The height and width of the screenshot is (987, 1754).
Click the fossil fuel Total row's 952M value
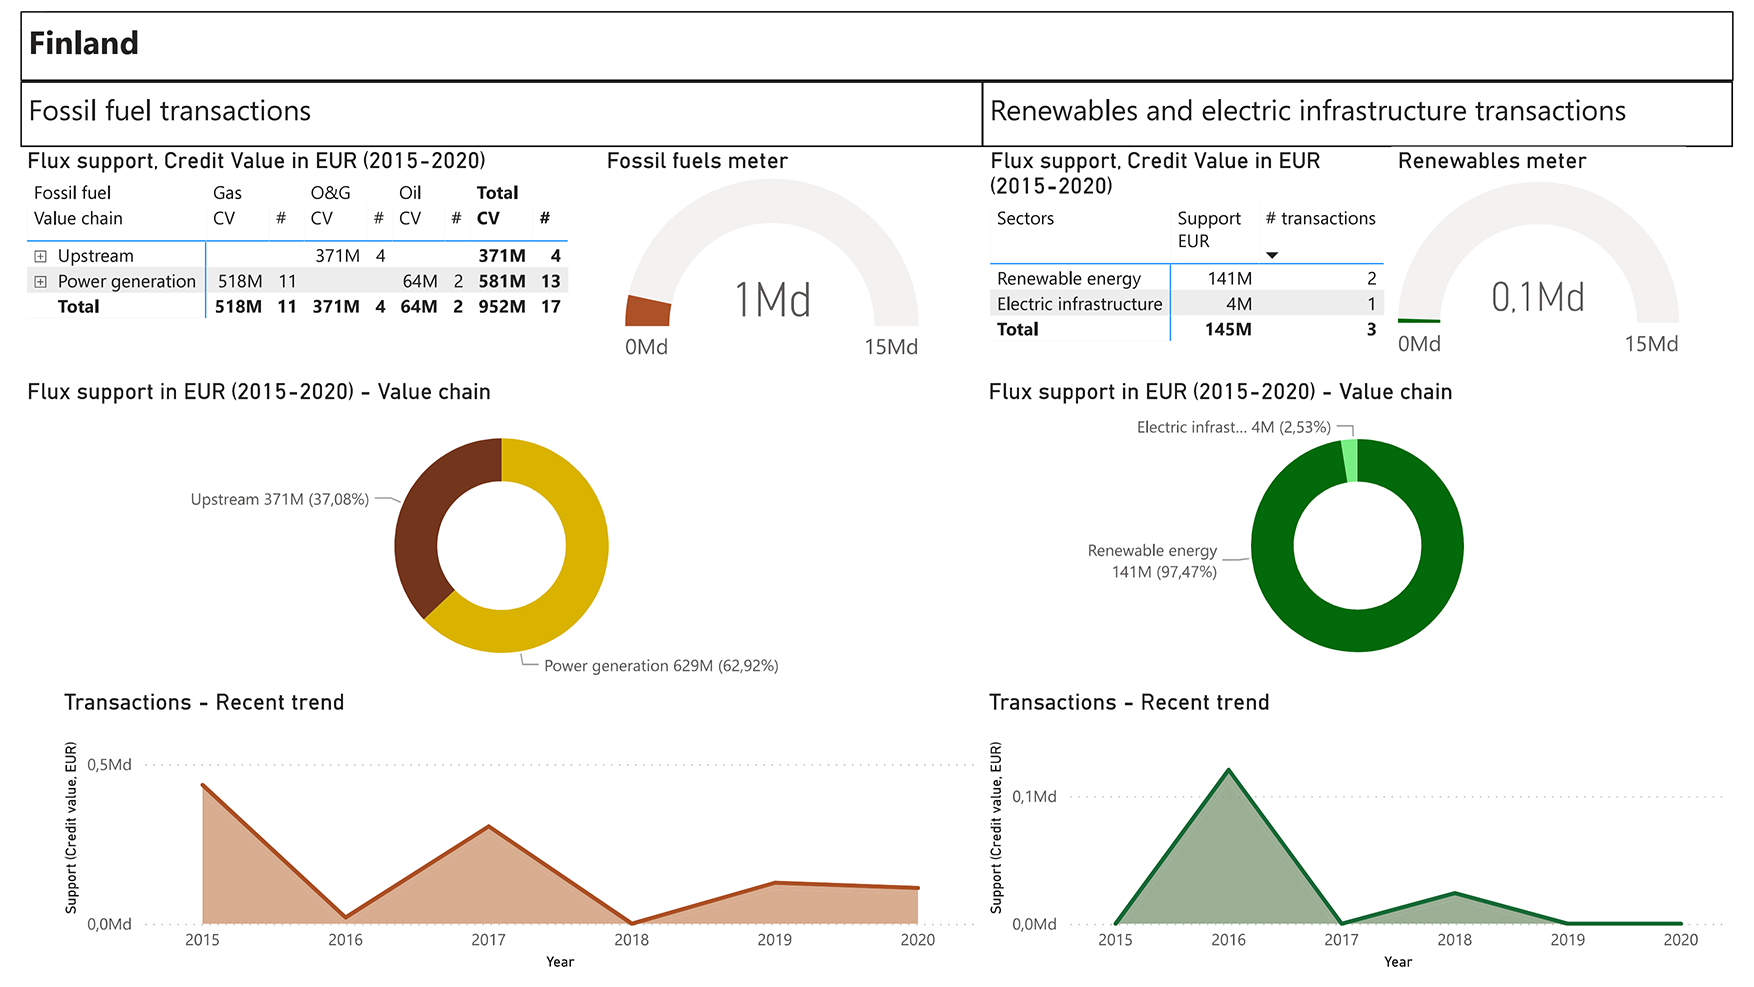[x=501, y=307]
